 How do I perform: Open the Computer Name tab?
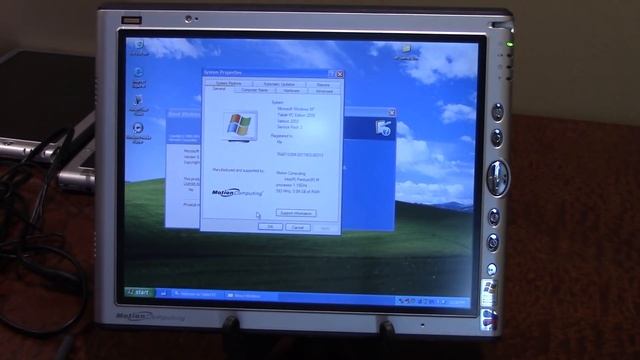coord(255,90)
